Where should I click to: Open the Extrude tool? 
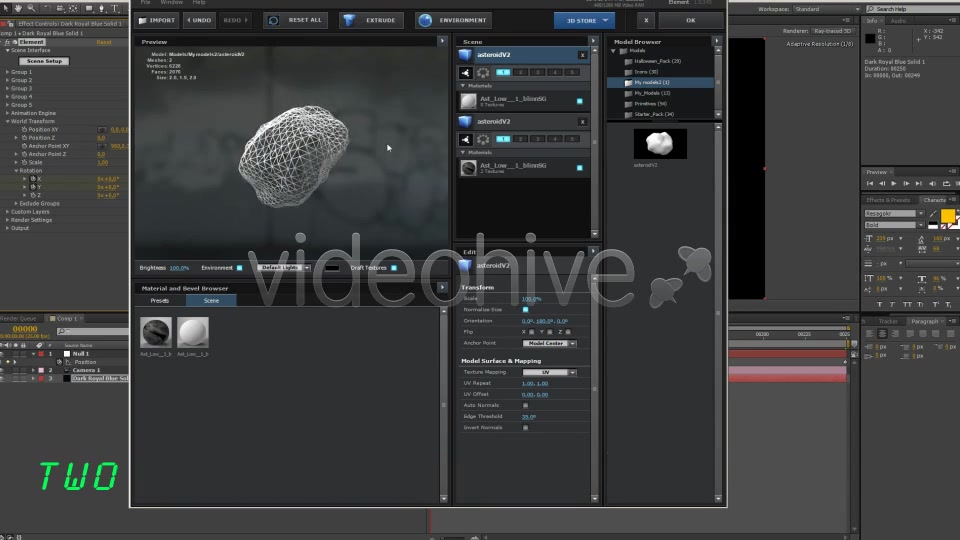(370, 20)
